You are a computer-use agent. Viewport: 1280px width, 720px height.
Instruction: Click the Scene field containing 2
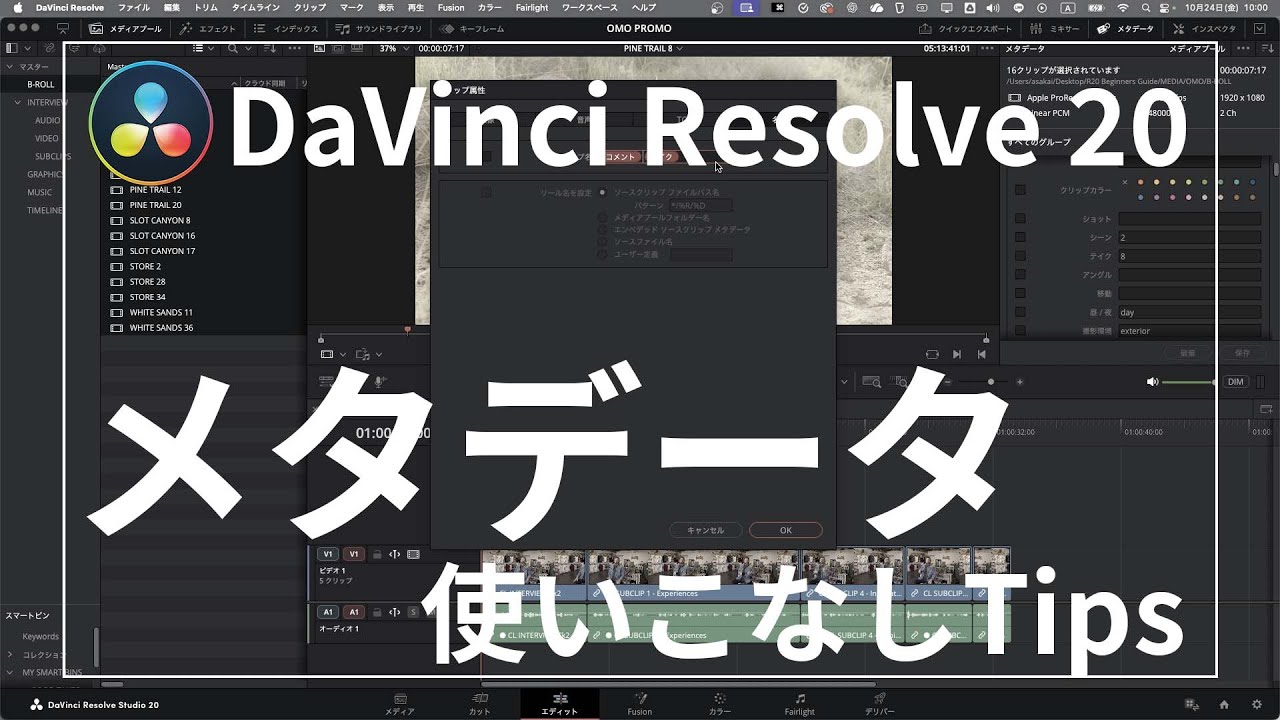tap(1190, 237)
